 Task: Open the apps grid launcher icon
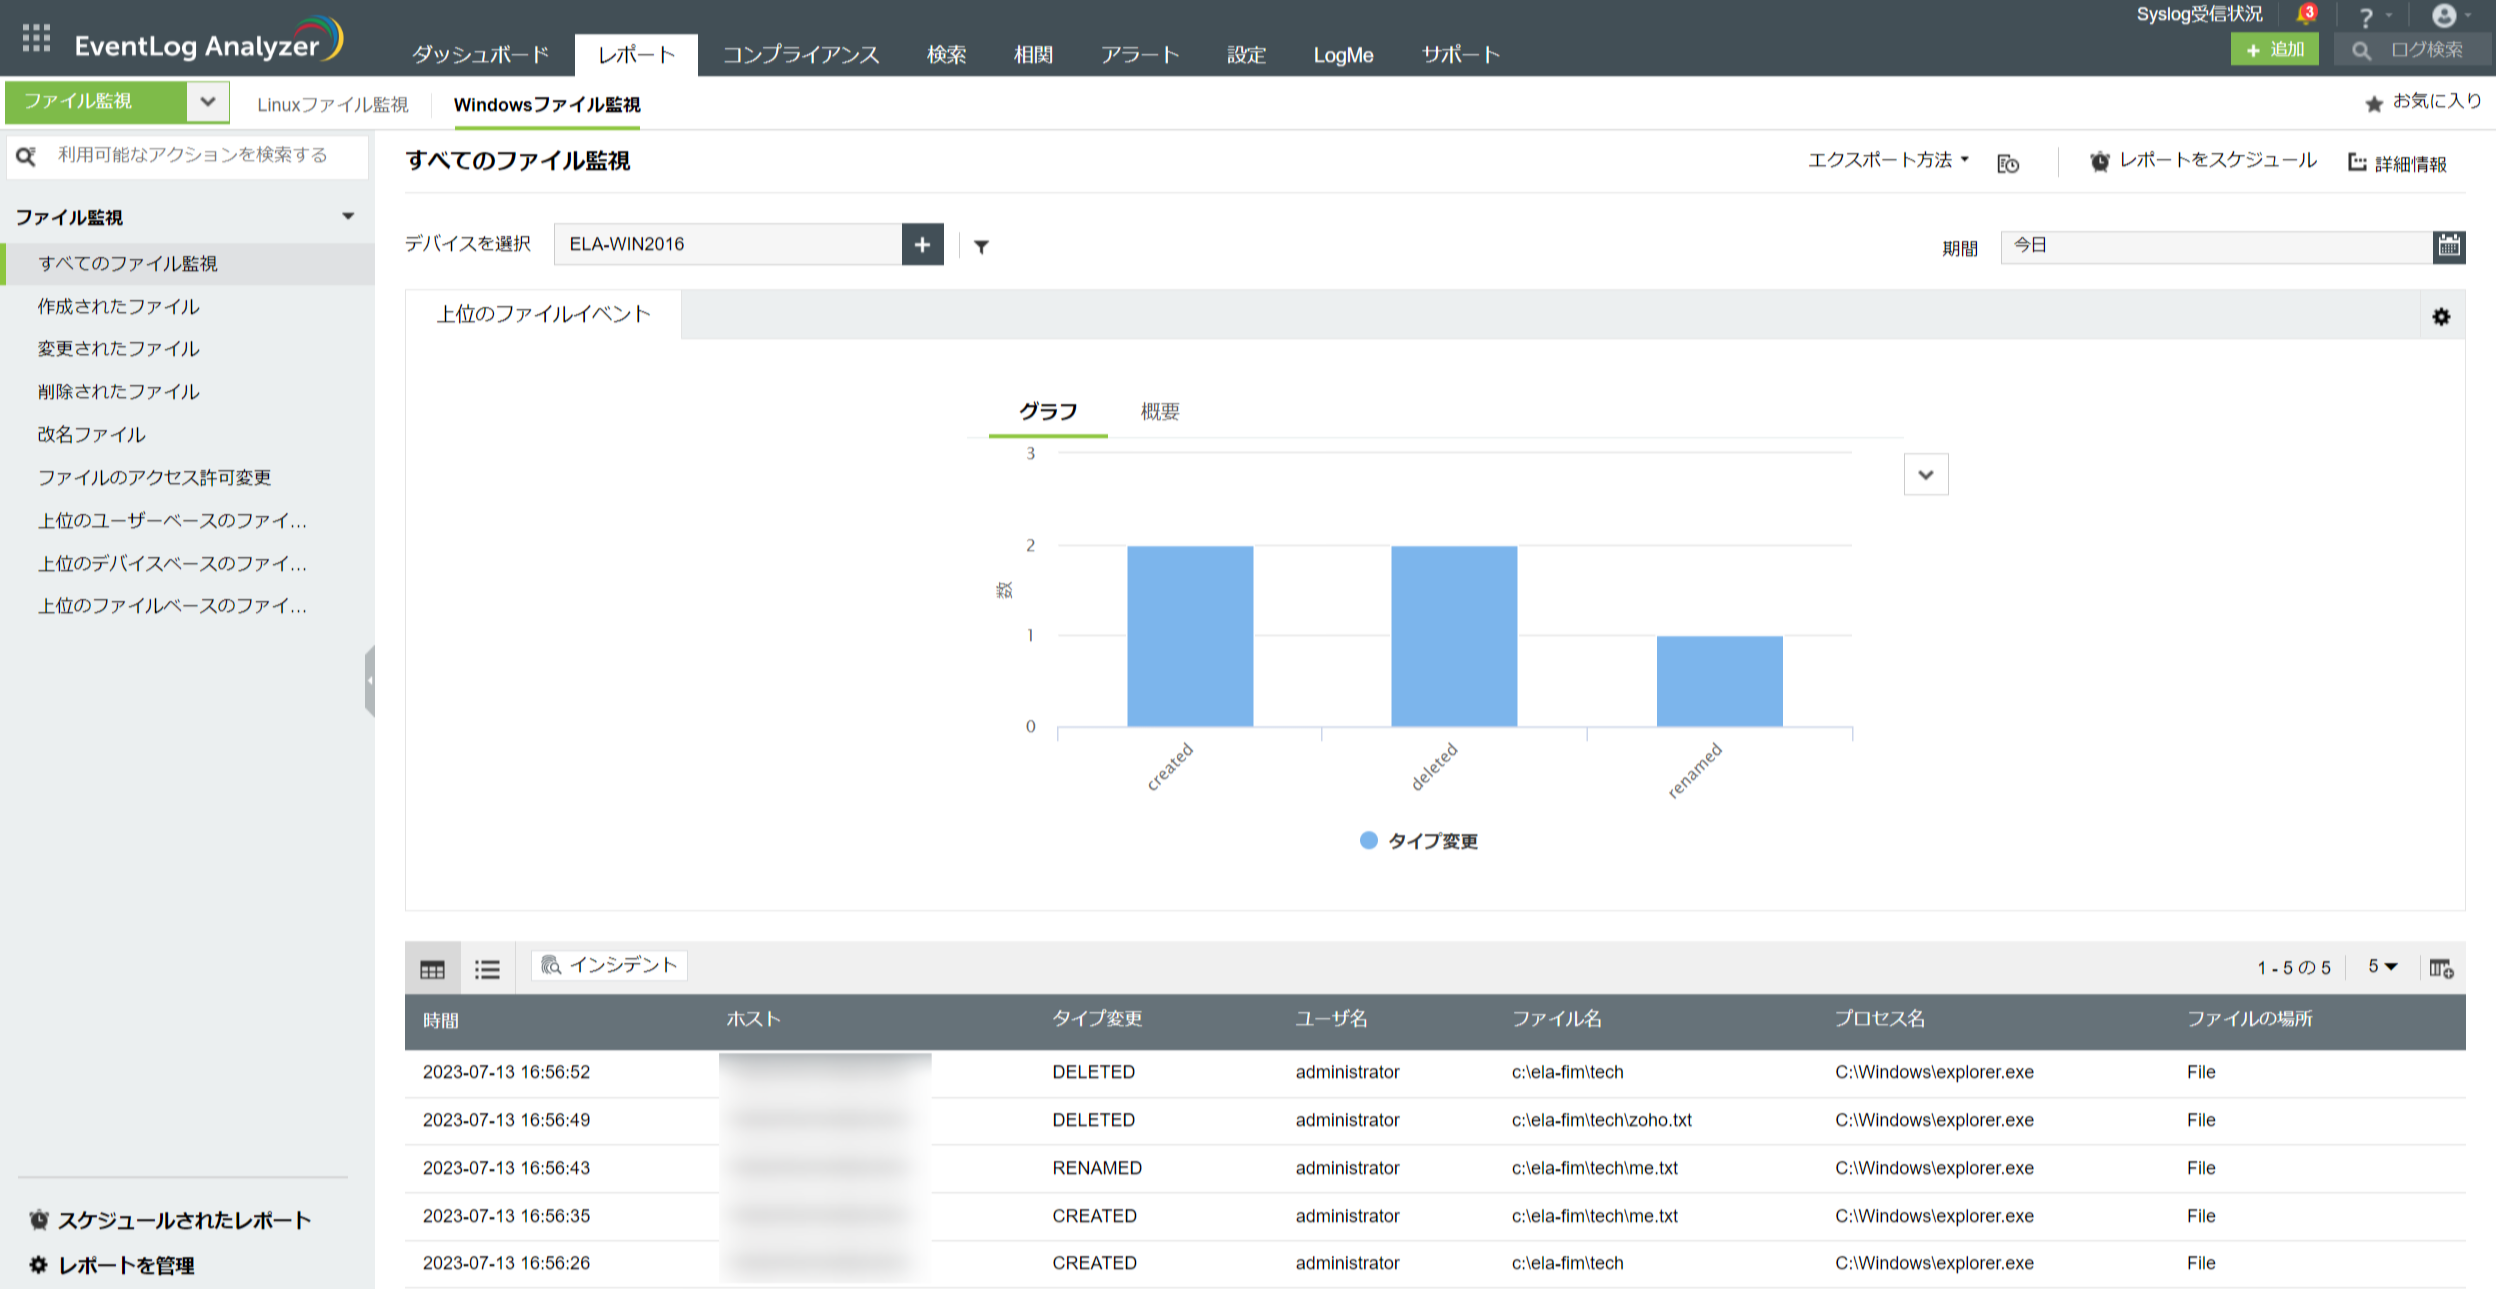pyautogui.click(x=36, y=38)
